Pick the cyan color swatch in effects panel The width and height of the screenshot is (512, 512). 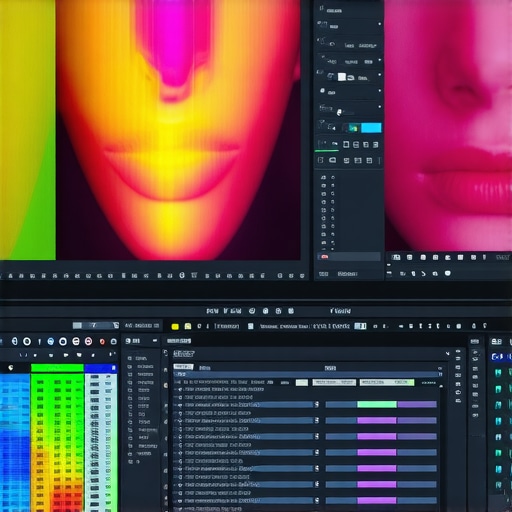pyautogui.click(x=371, y=128)
